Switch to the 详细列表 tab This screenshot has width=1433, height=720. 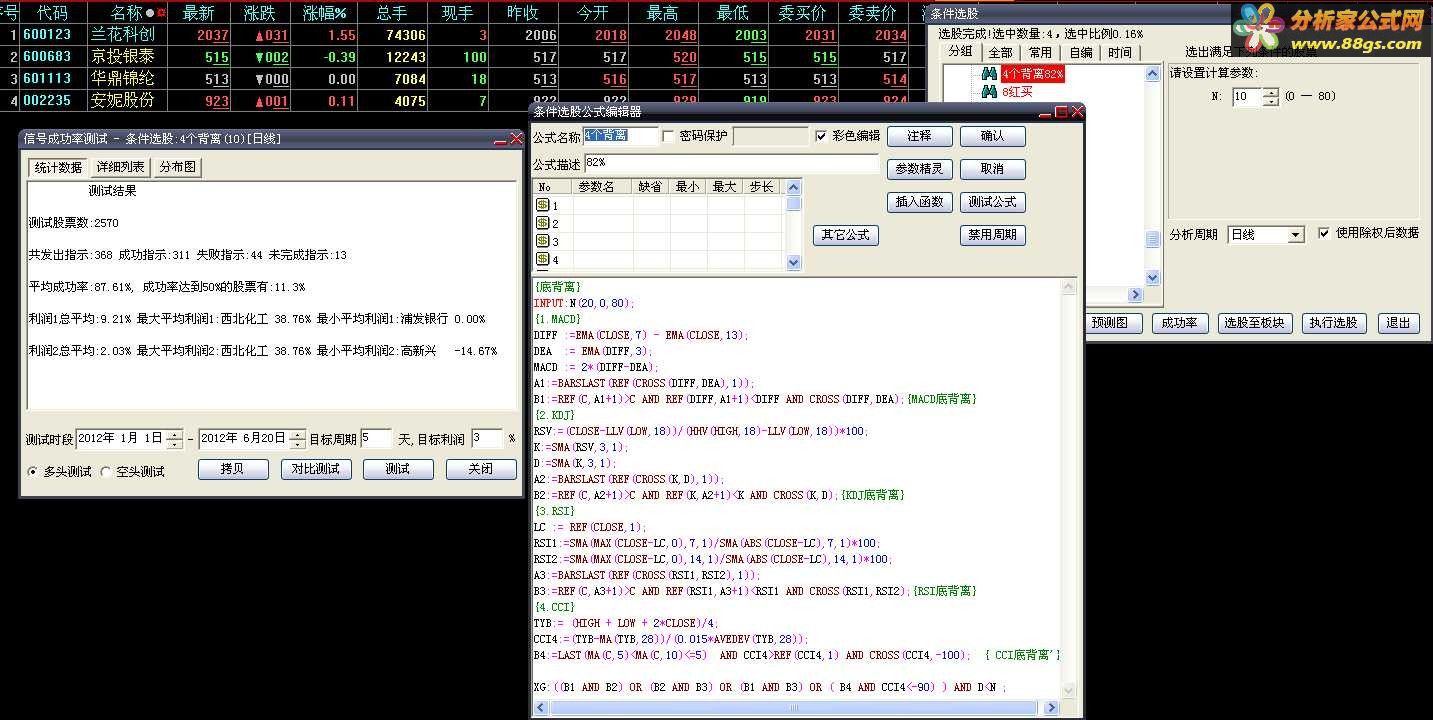tap(121, 167)
